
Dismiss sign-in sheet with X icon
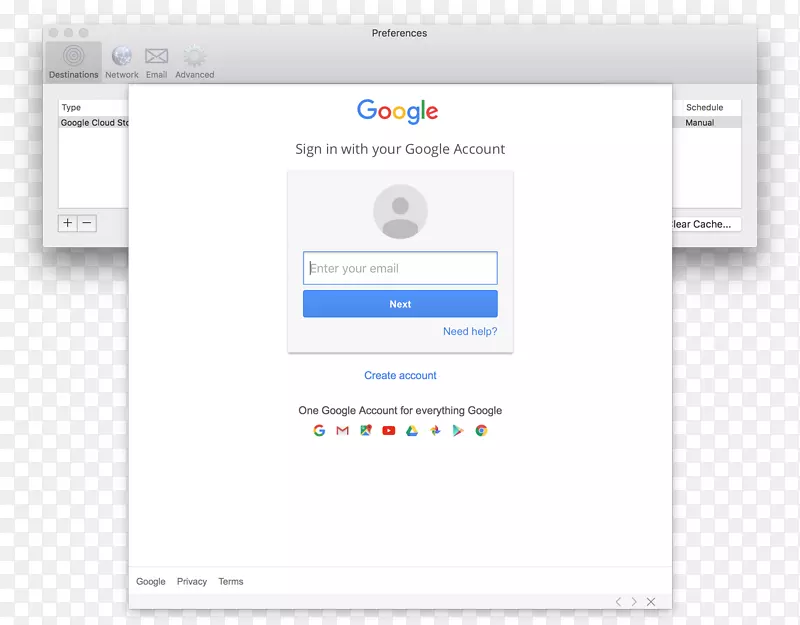(x=651, y=602)
